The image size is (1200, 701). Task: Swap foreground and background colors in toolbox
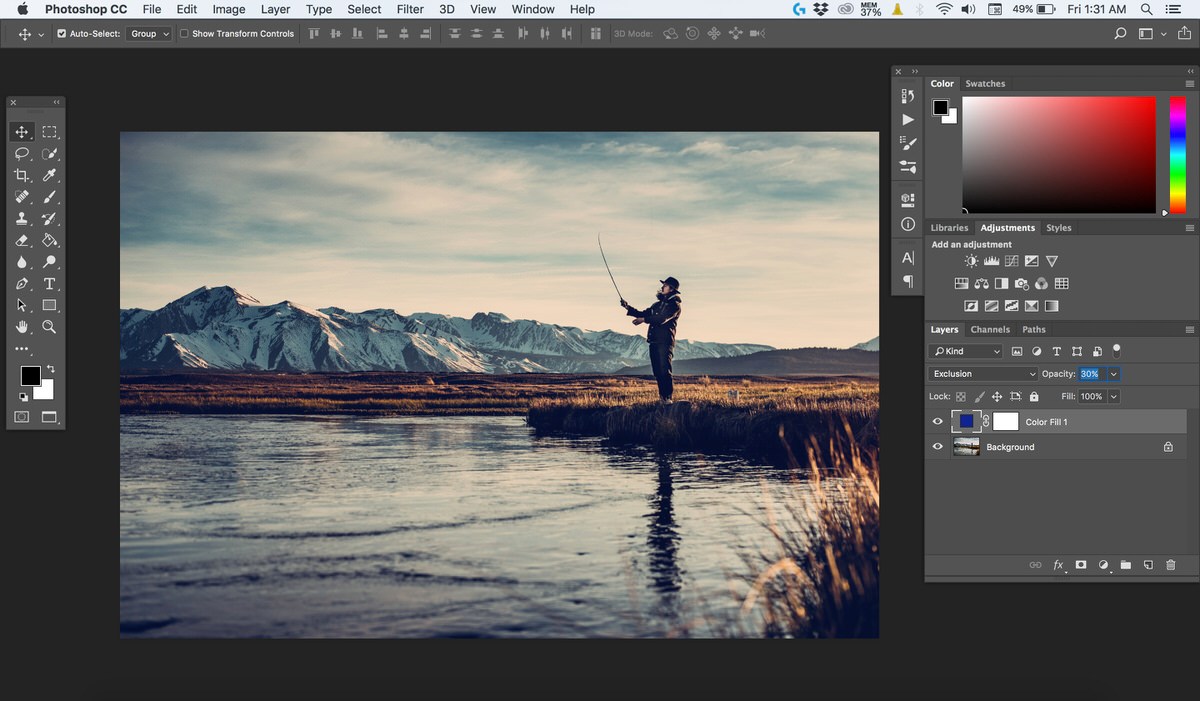(x=50, y=369)
